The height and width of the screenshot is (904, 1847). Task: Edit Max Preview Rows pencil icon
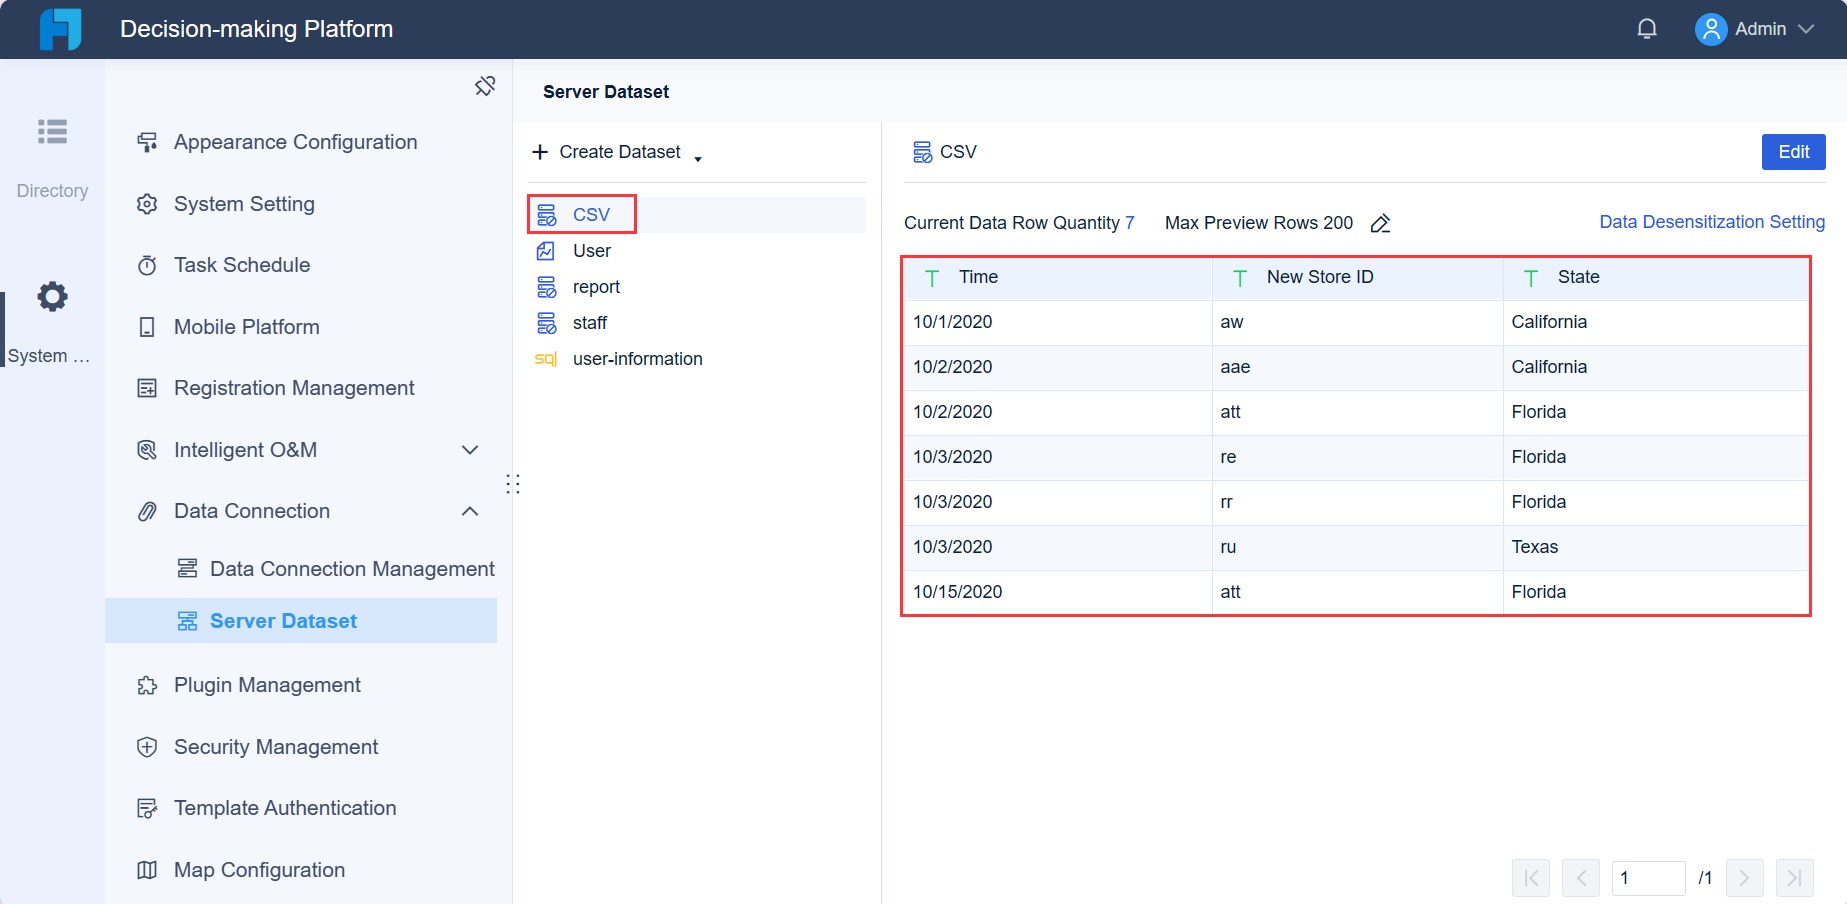1380,224
